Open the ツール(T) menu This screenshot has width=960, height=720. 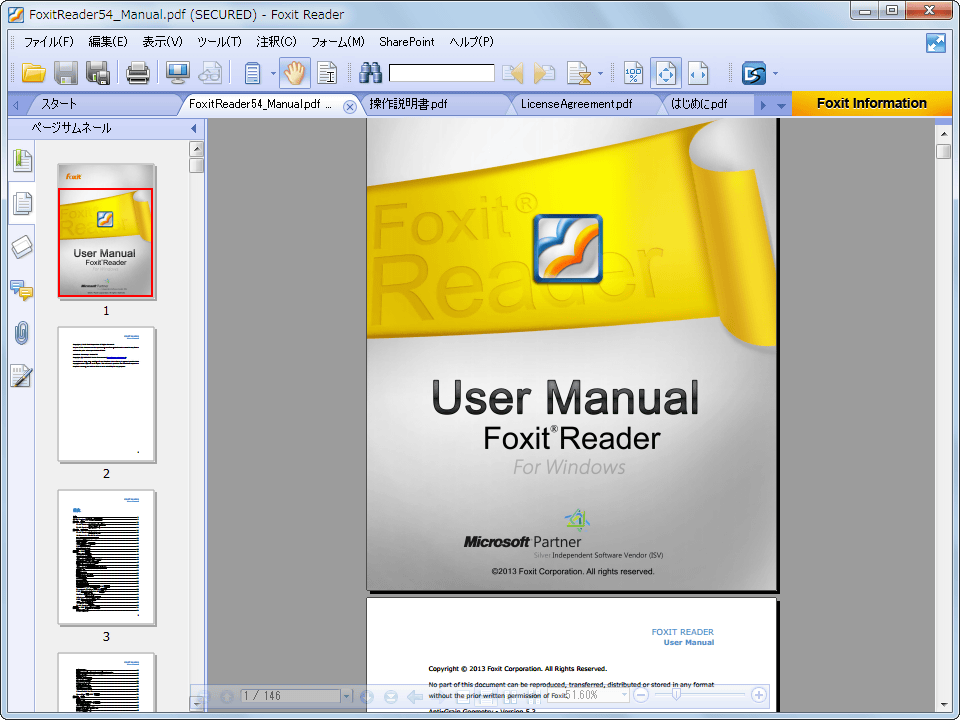click(x=219, y=42)
